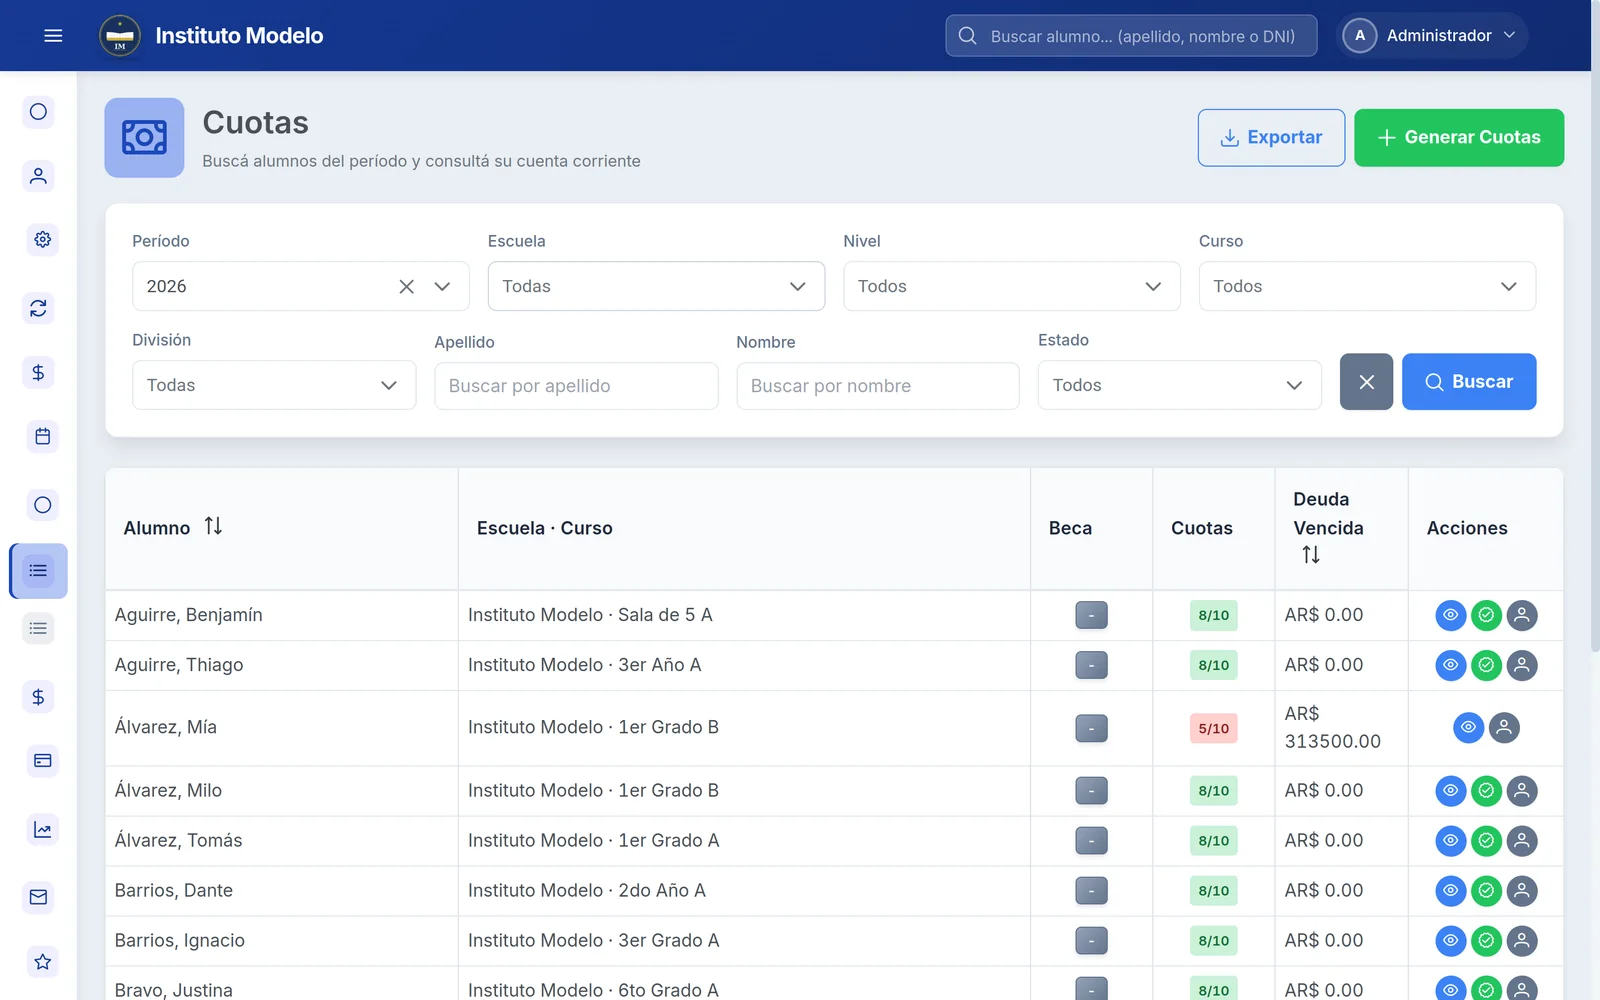
Task: Click Beca badge for Aguirre, Benjamín
Action: coord(1091,615)
